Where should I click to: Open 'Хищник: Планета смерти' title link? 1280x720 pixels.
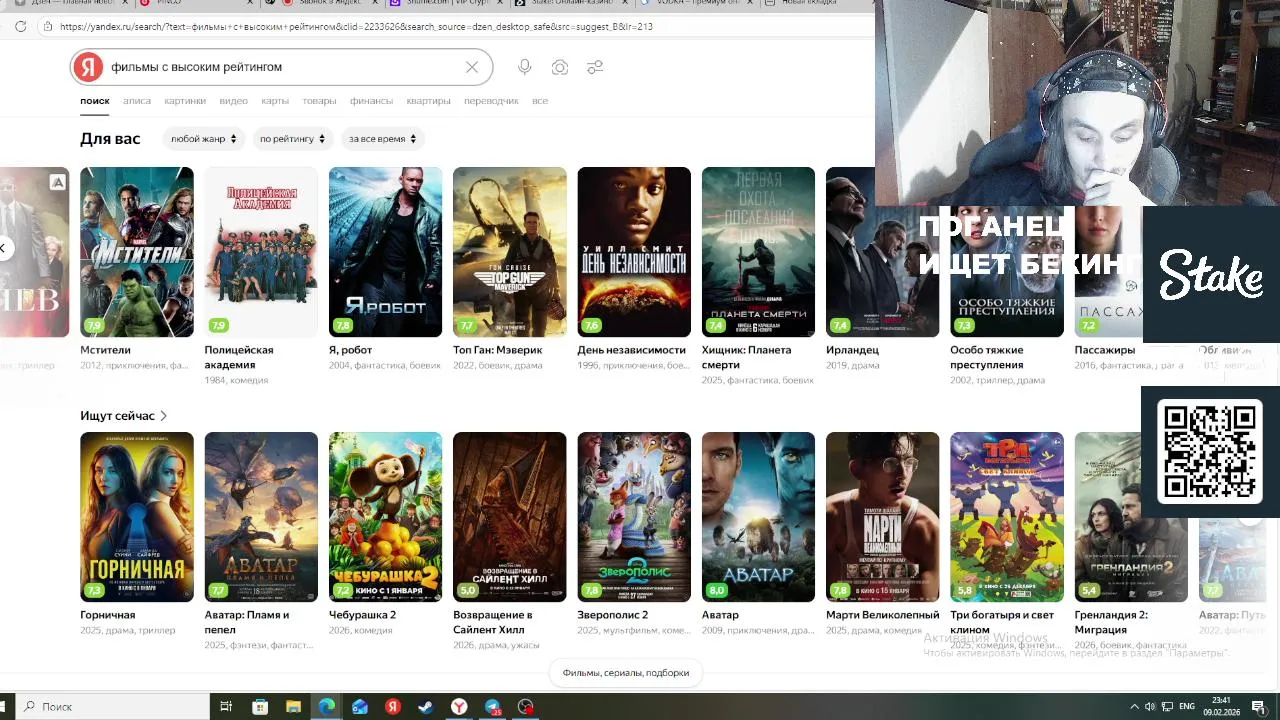pyautogui.click(x=746, y=357)
